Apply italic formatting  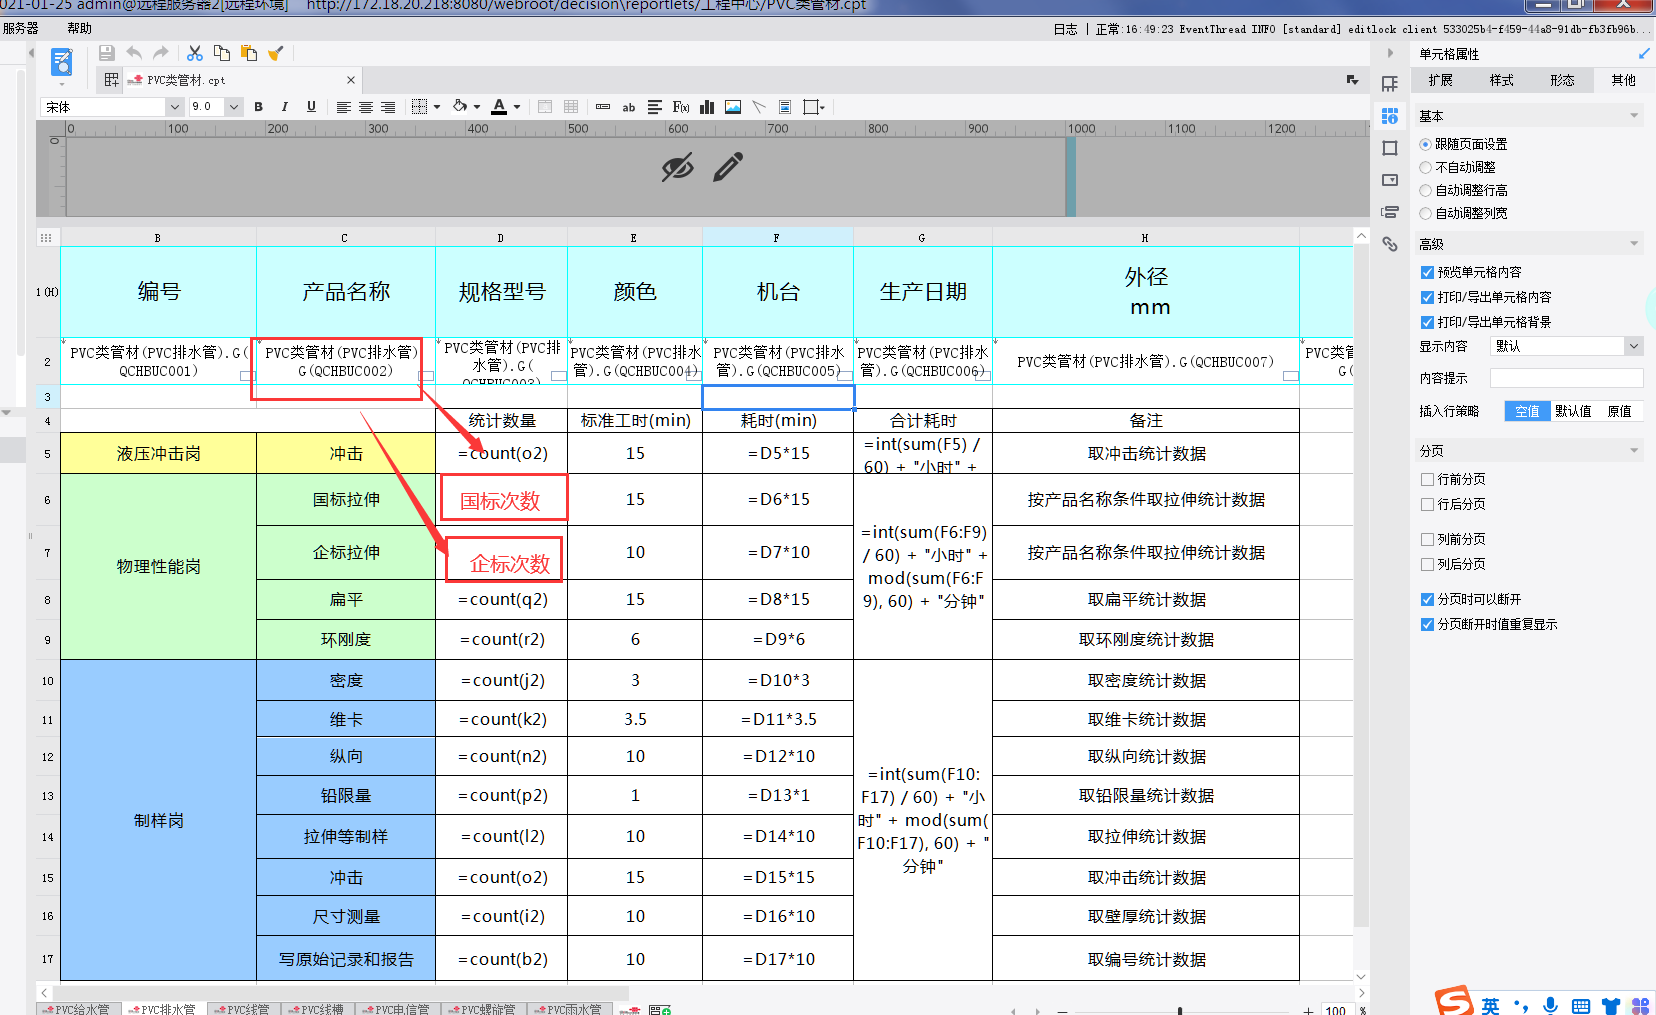pos(285,107)
